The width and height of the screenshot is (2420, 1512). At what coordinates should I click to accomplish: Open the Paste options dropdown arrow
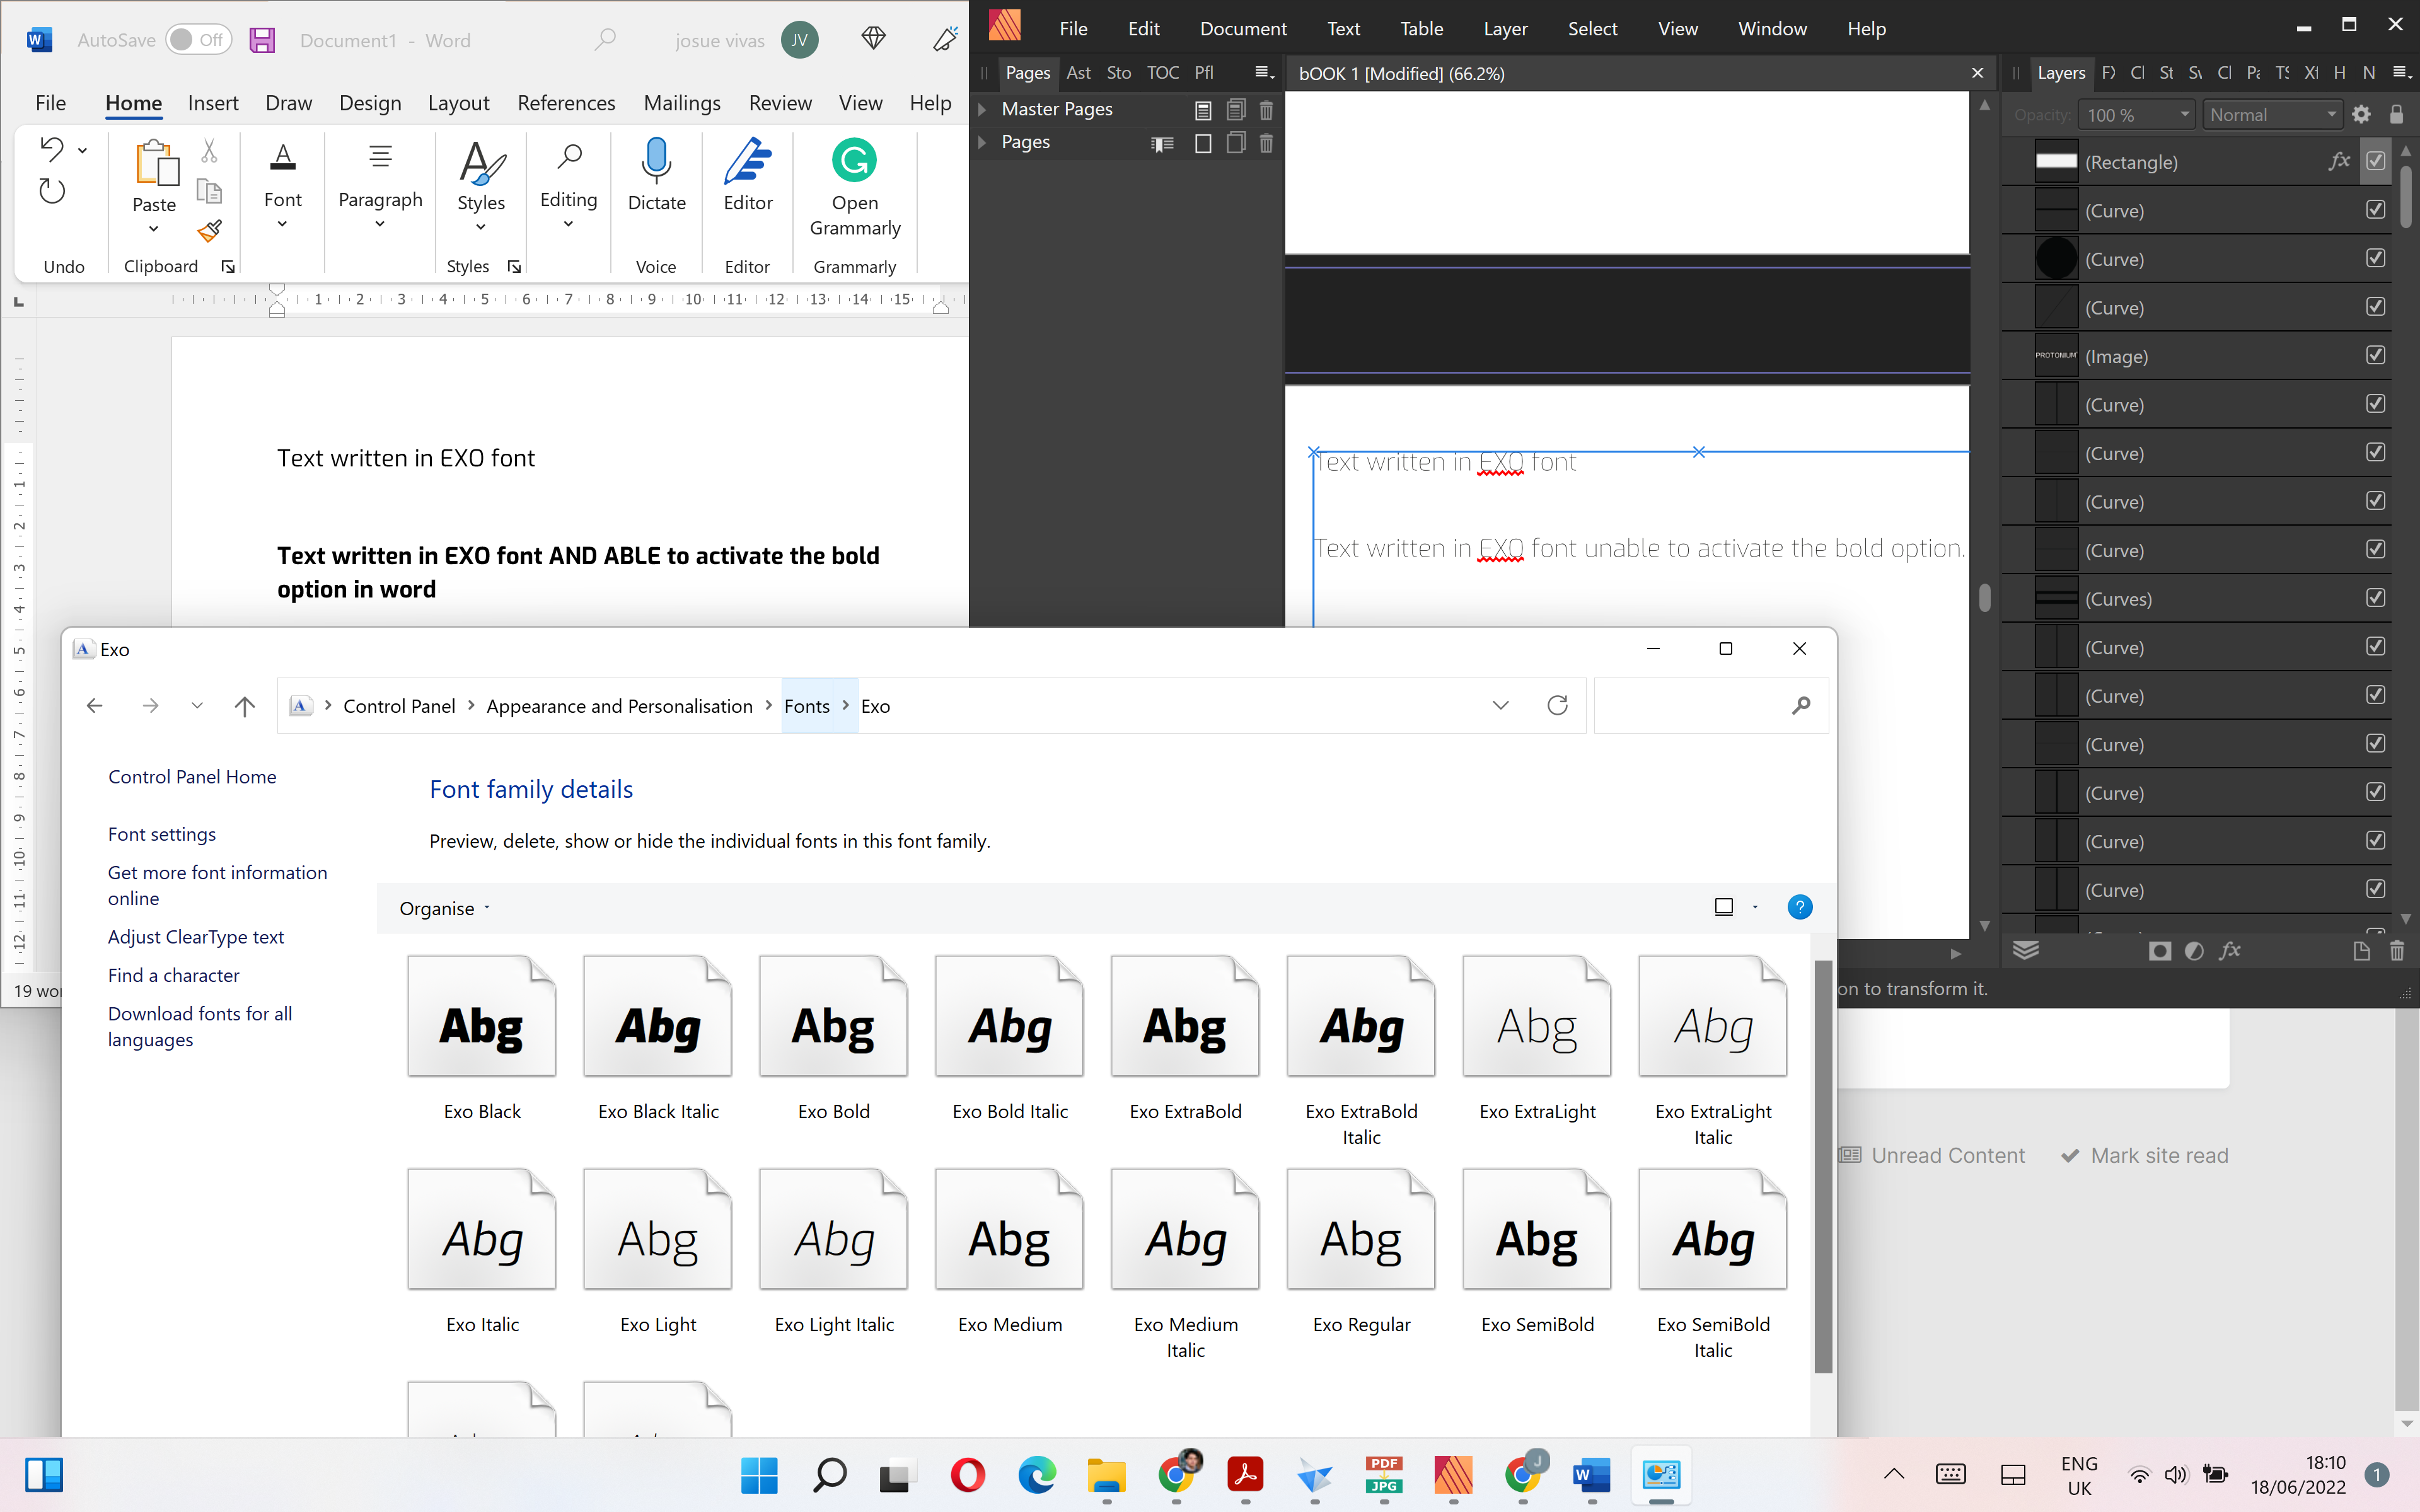pos(153,229)
